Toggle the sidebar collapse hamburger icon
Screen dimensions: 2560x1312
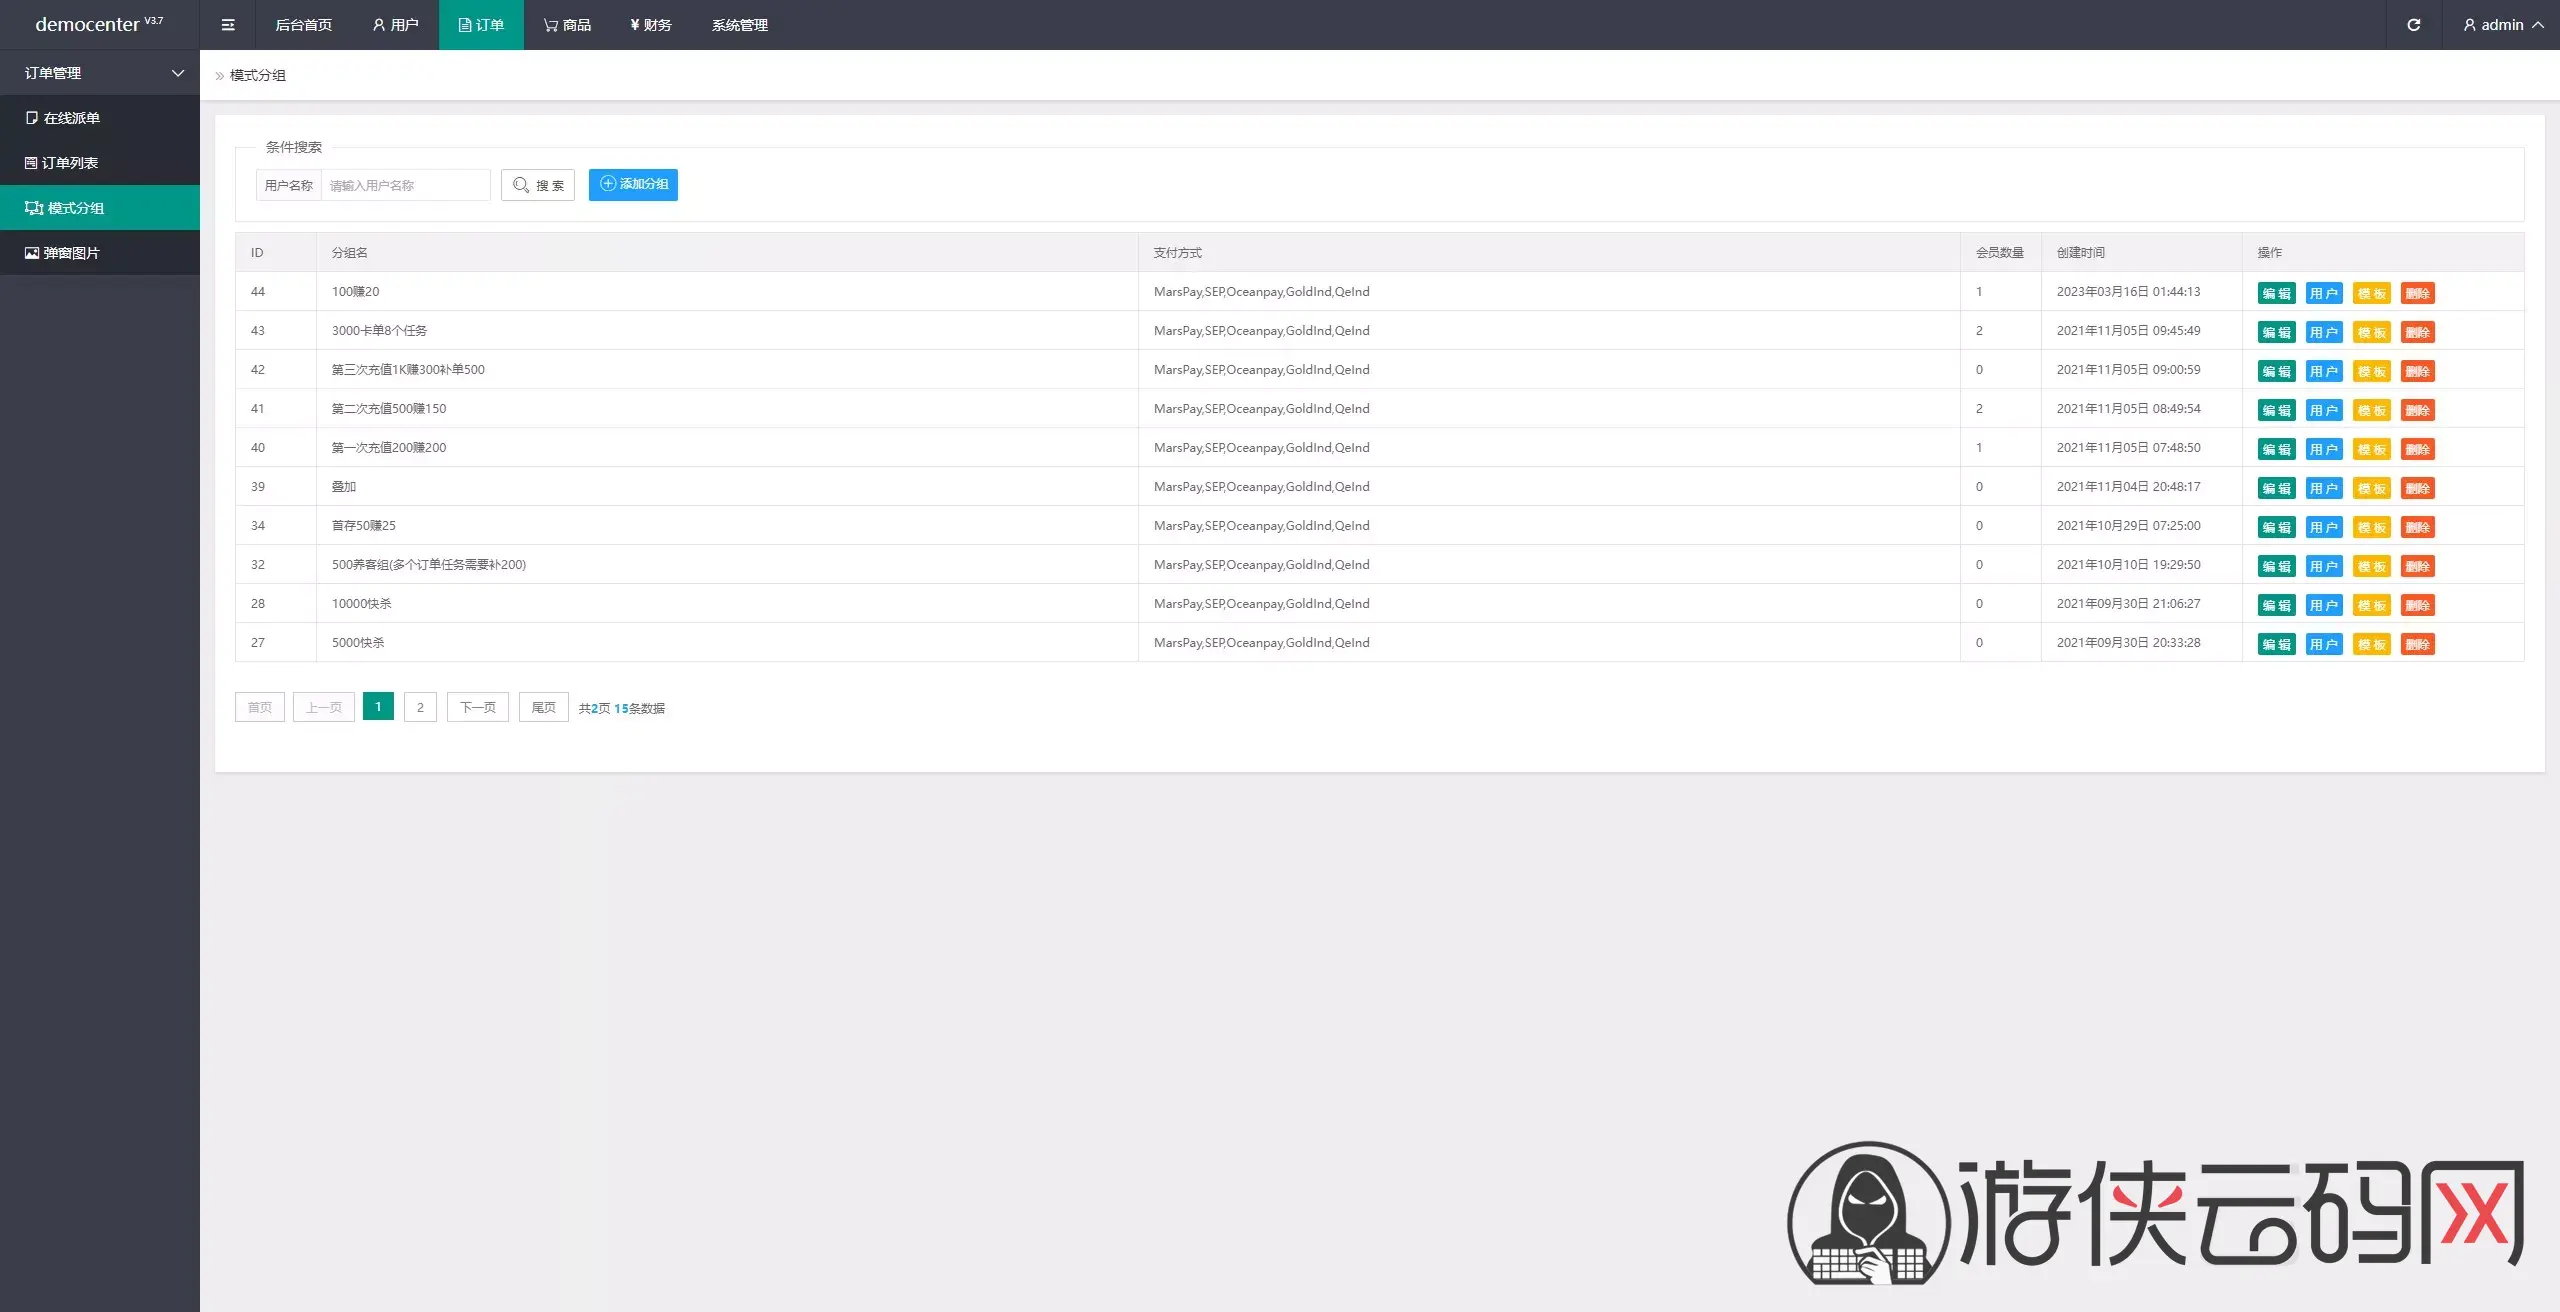click(228, 25)
